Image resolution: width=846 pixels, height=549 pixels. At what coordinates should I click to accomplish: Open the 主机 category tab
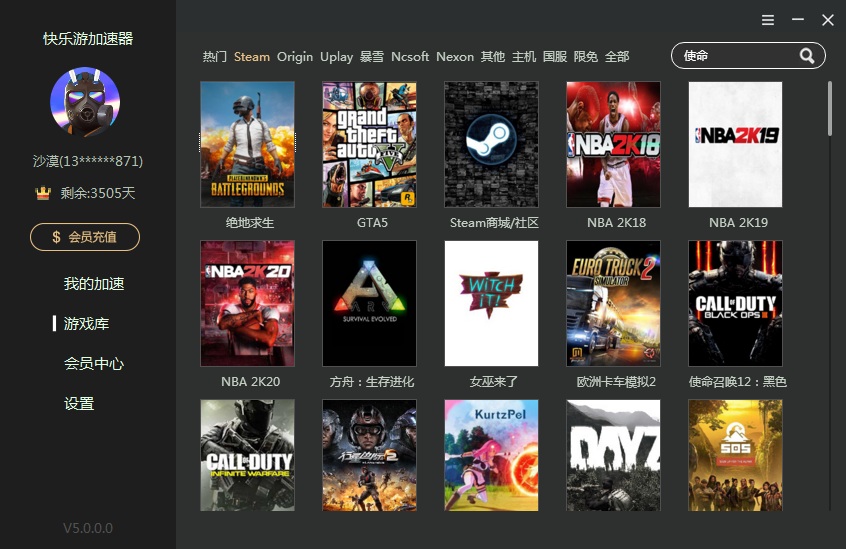click(524, 57)
